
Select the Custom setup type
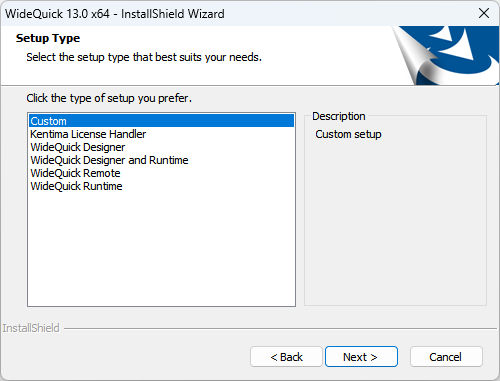click(x=161, y=121)
